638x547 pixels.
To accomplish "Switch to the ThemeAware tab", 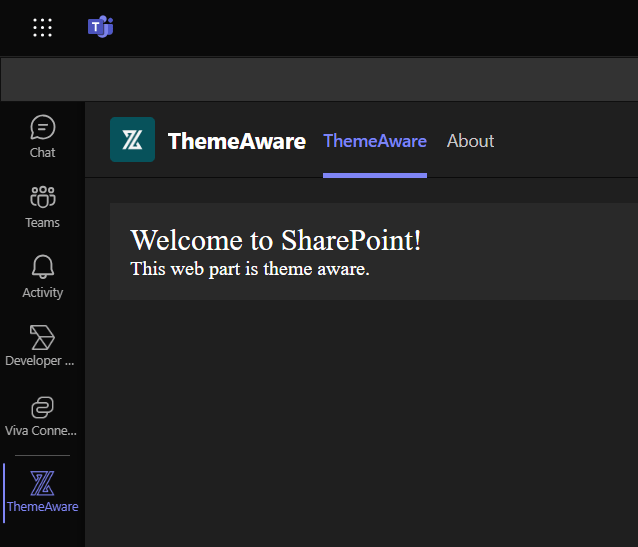I will (x=375, y=141).
